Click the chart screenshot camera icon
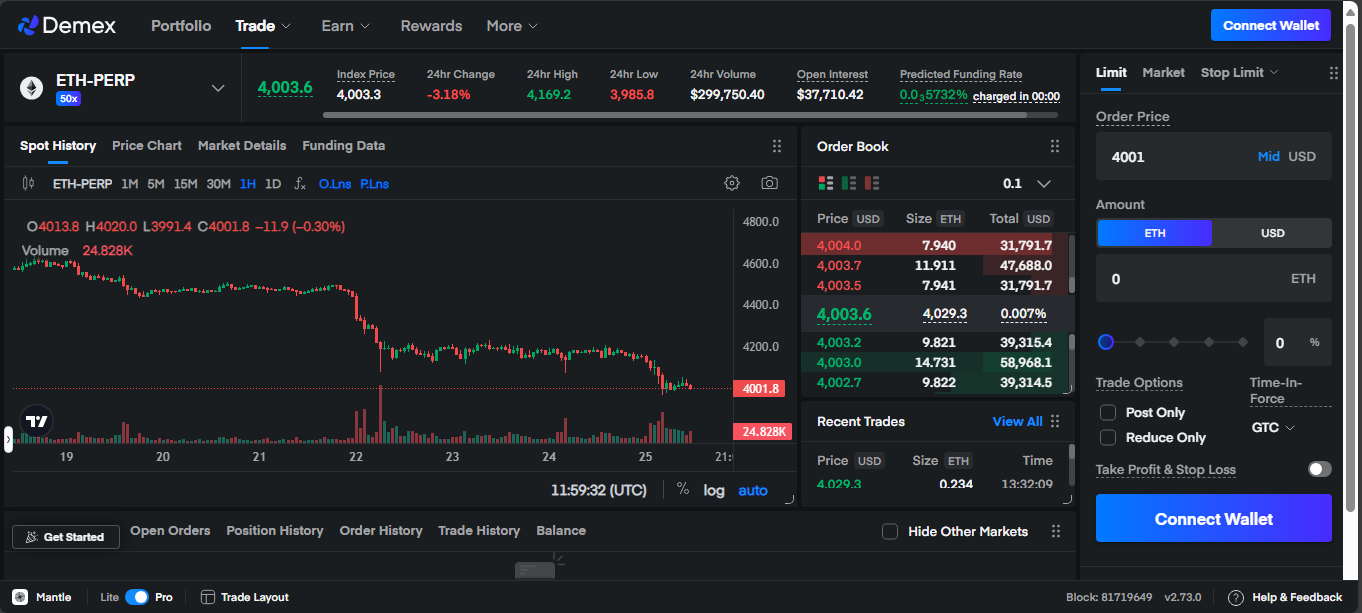 point(769,183)
